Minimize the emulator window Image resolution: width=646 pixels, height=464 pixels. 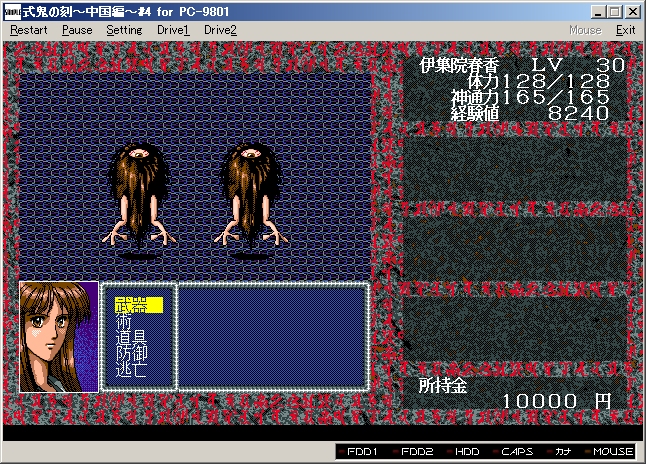pyautogui.click(x=598, y=12)
